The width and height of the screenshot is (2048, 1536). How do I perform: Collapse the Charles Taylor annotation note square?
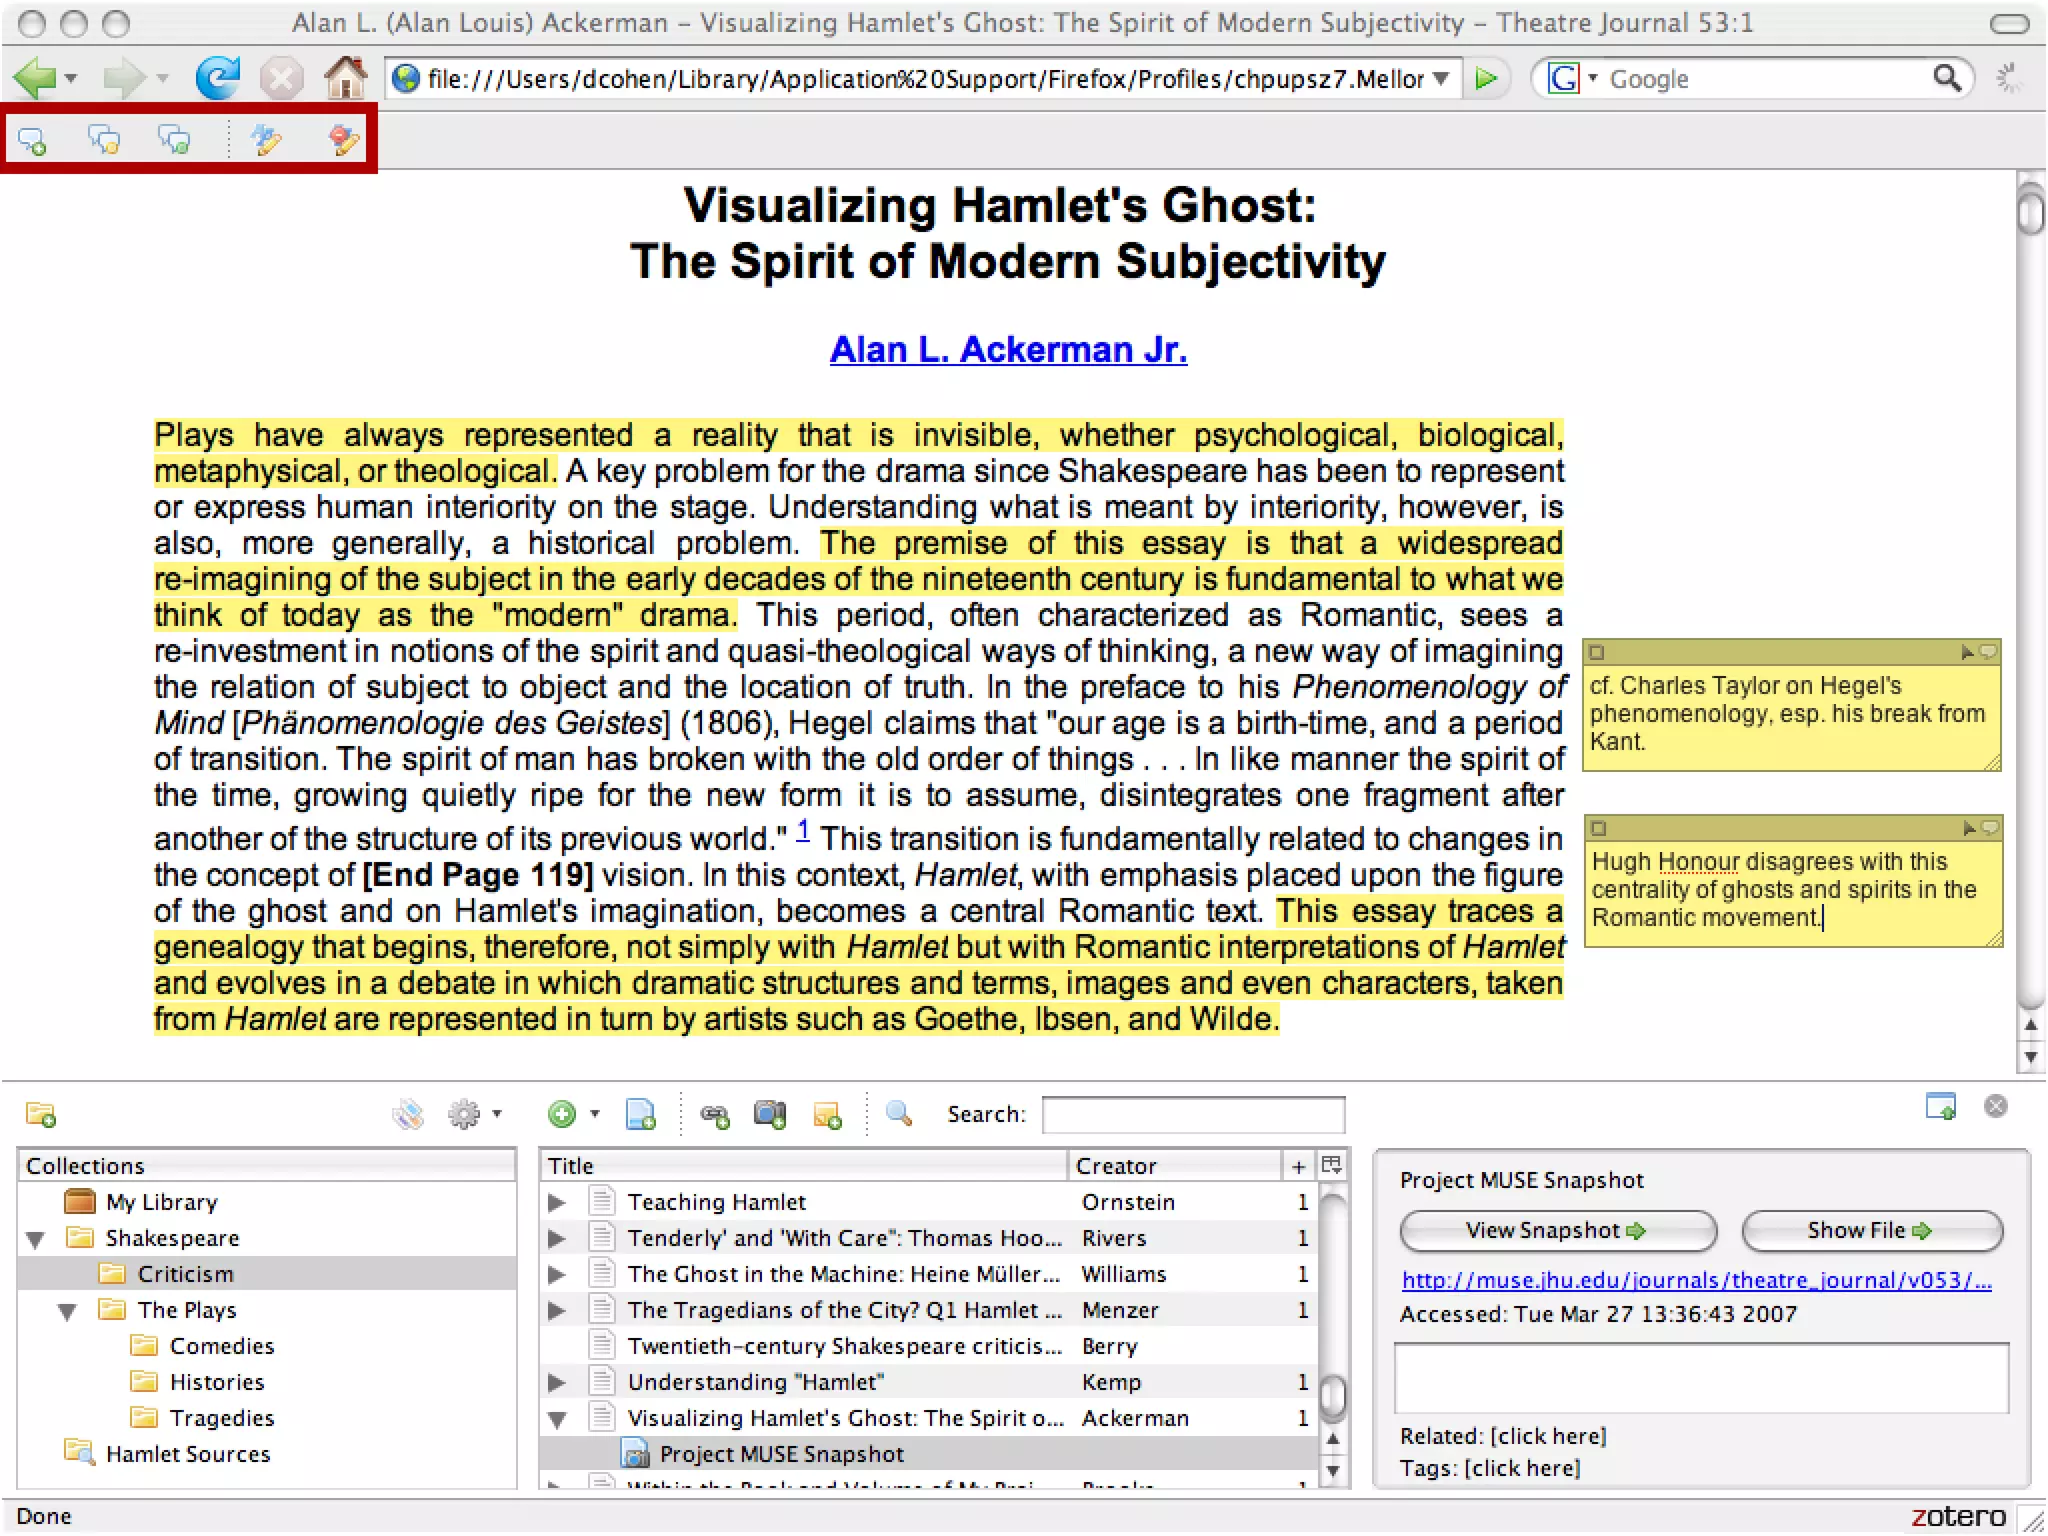coord(1597,653)
